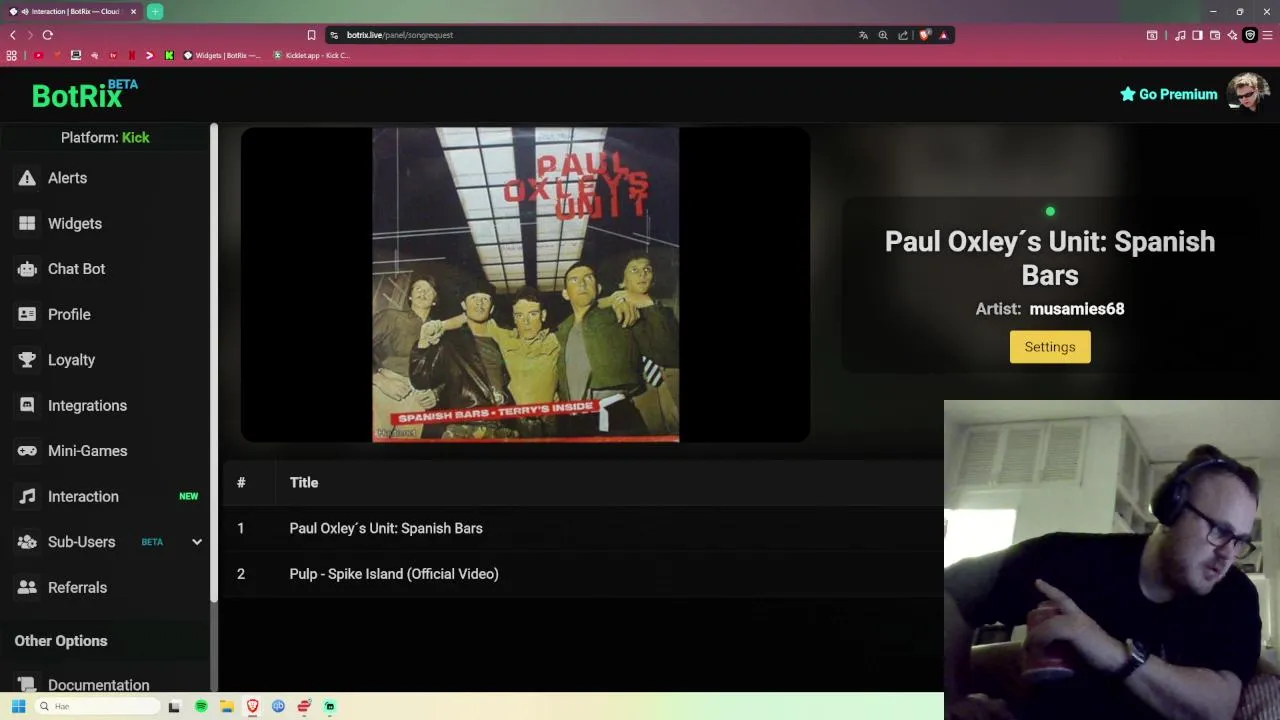Viewport: 1280px width, 720px height.
Task: Click the Spanish Bars video player
Action: (526, 284)
